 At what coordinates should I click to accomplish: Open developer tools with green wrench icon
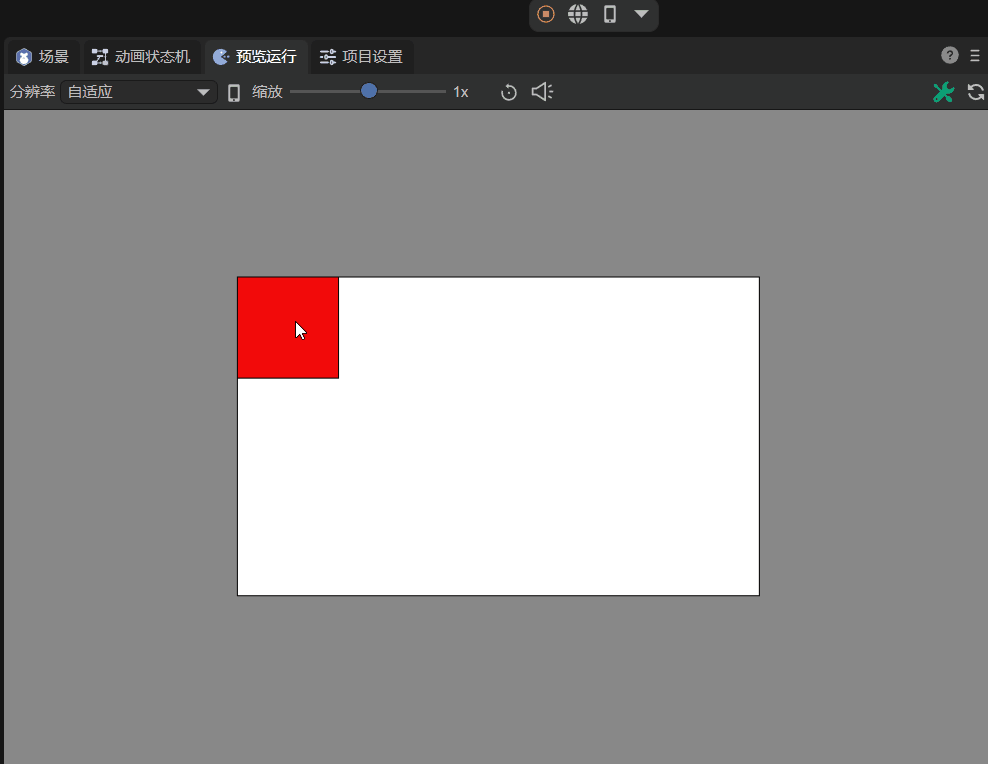coord(943,93)
